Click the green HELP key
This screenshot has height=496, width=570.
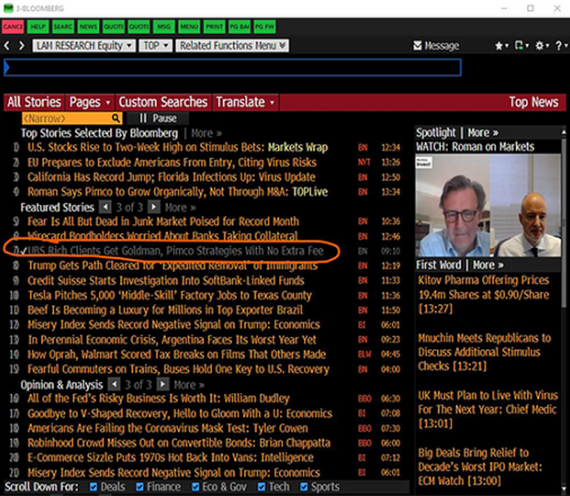point(38,27)
